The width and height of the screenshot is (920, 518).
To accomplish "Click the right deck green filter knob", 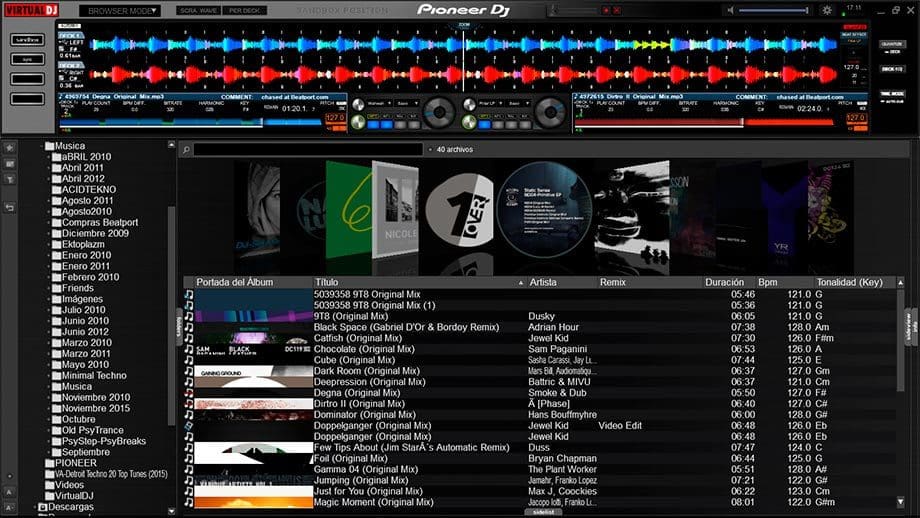I will coord(469,122).
